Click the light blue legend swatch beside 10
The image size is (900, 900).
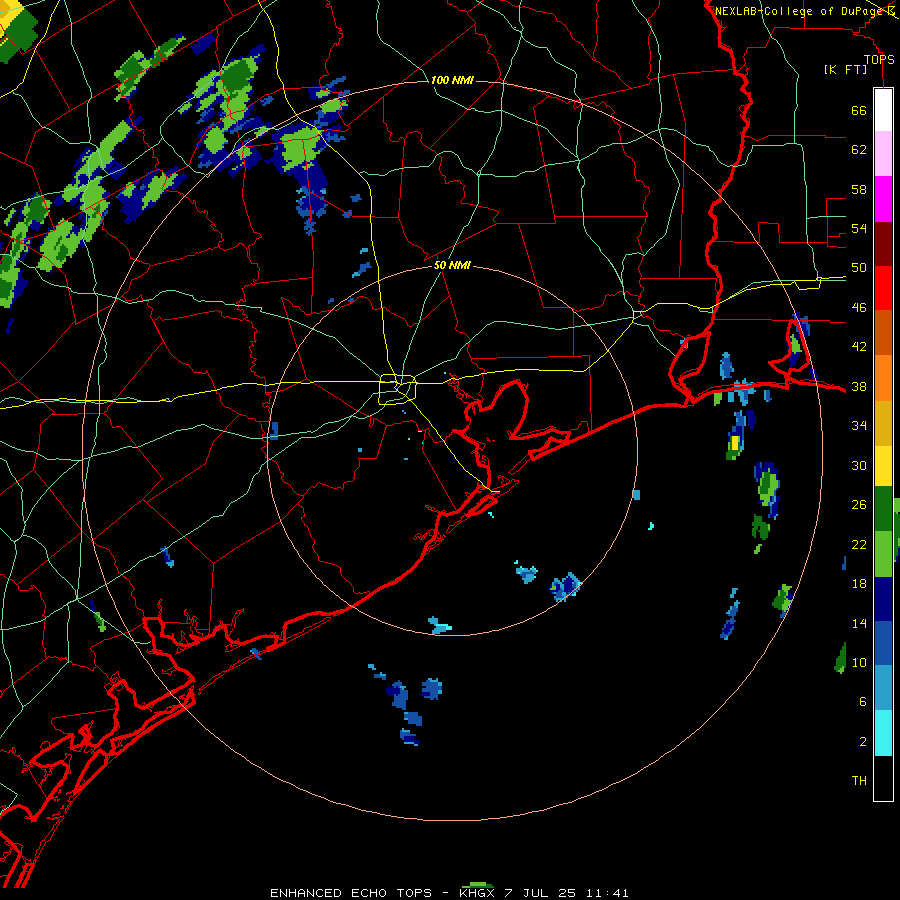click(x=883, y=688)
